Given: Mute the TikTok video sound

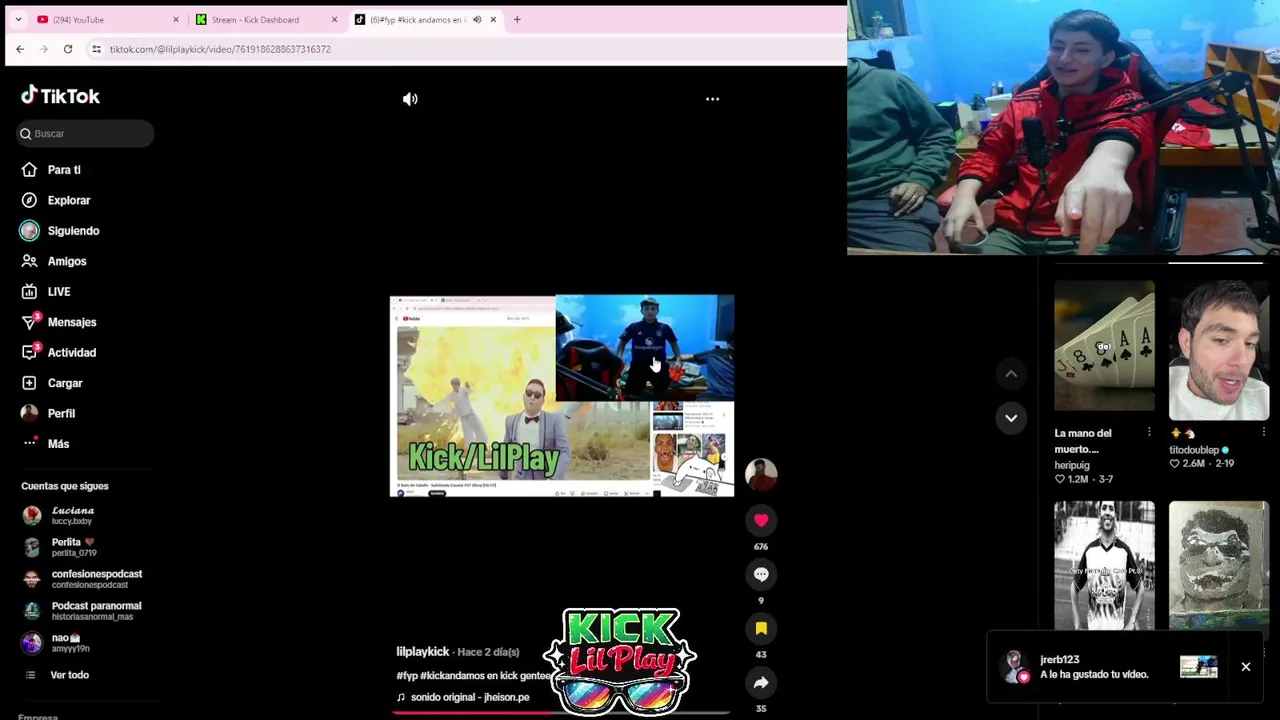Looking at the screenshot, I should [x=410, y=99].
